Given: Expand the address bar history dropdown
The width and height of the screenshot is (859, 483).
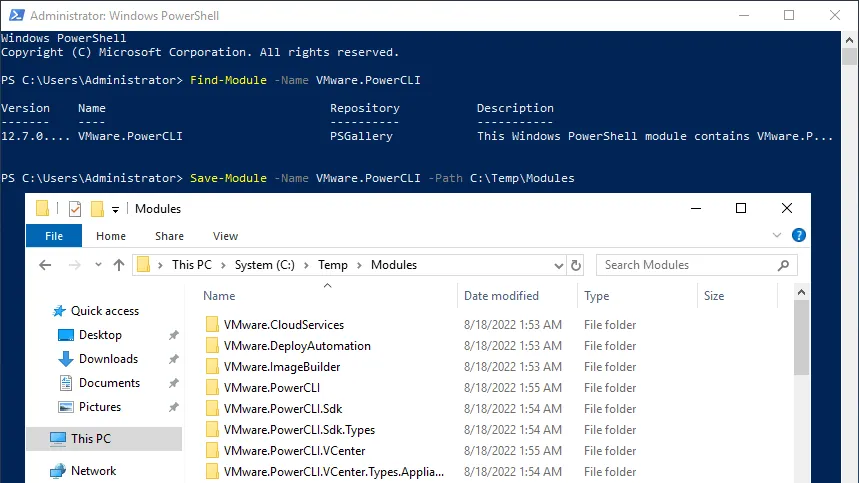Looking at the screenshot, I should coord(559,265).
